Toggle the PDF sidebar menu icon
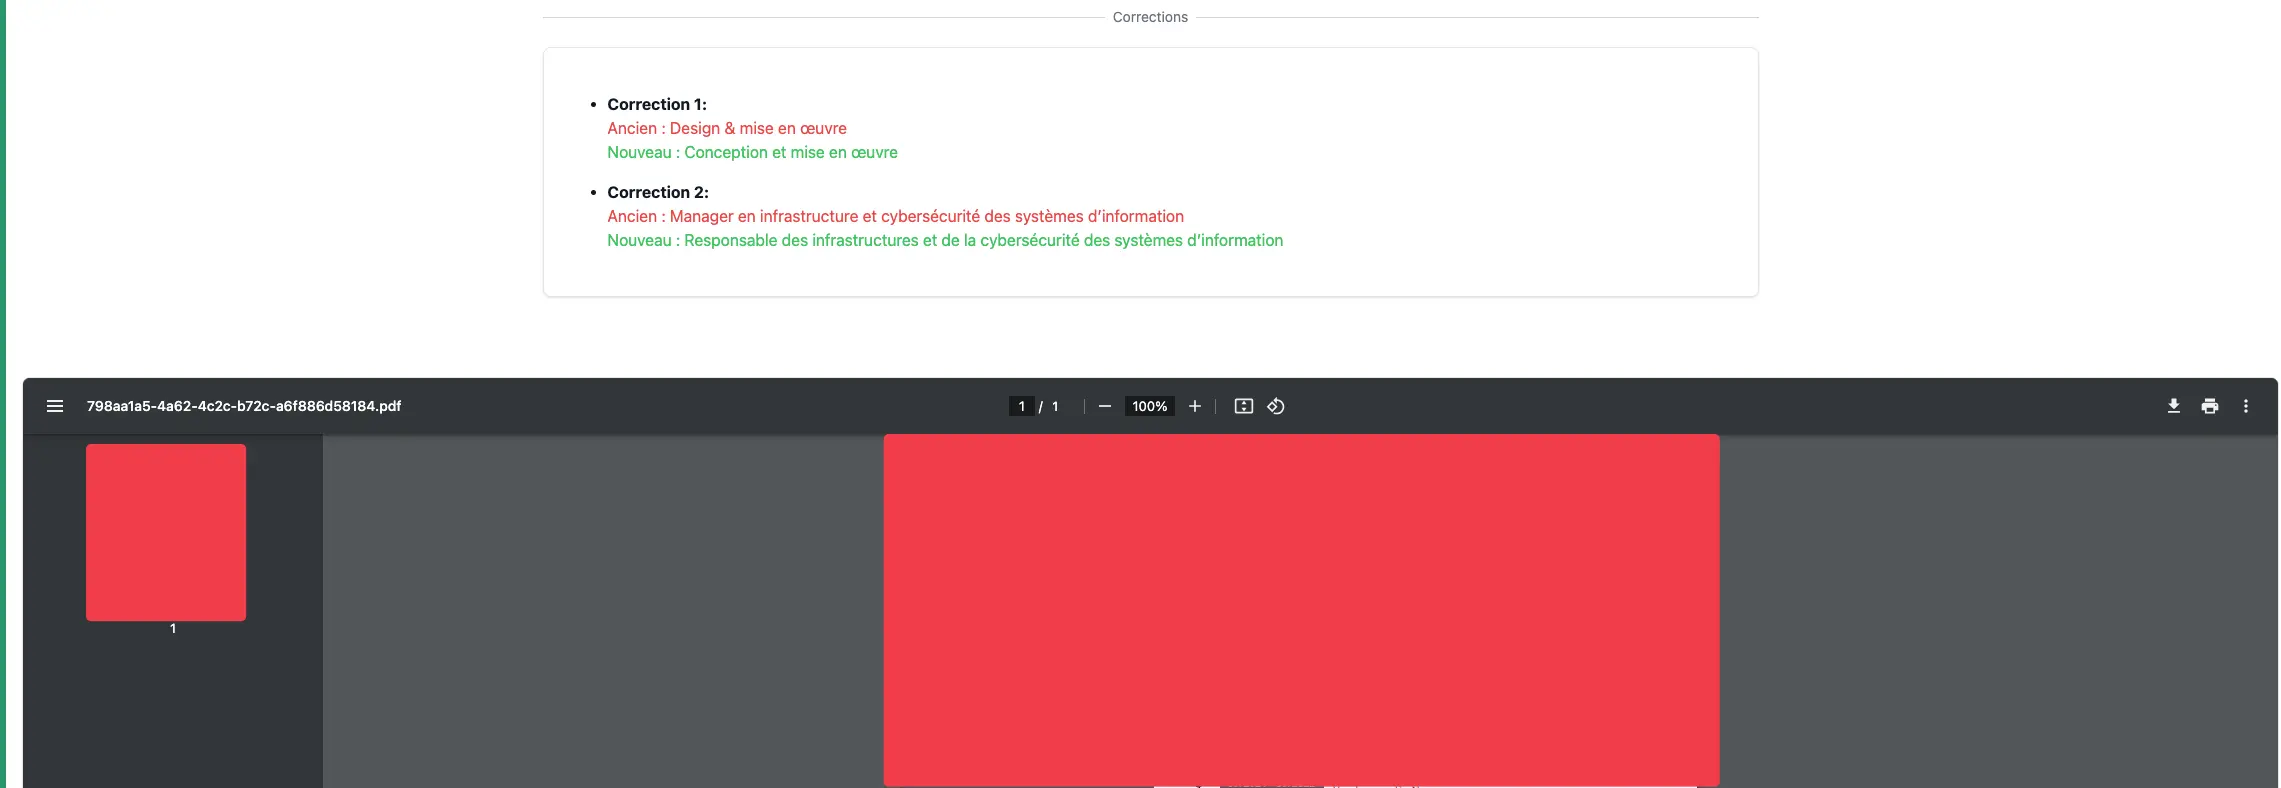Image resolution: width=2281 pixels, height=788 pixels. (x=55, y=406)
